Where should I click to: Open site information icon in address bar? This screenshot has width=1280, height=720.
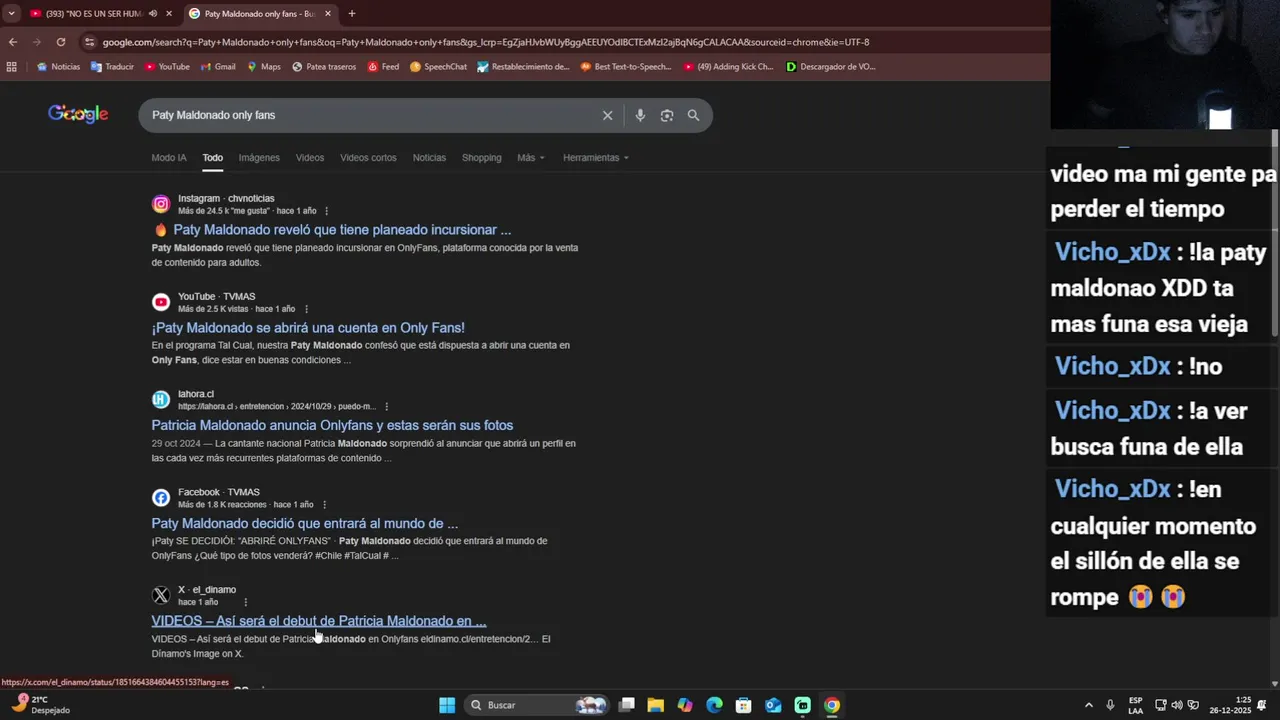(90, 42)
